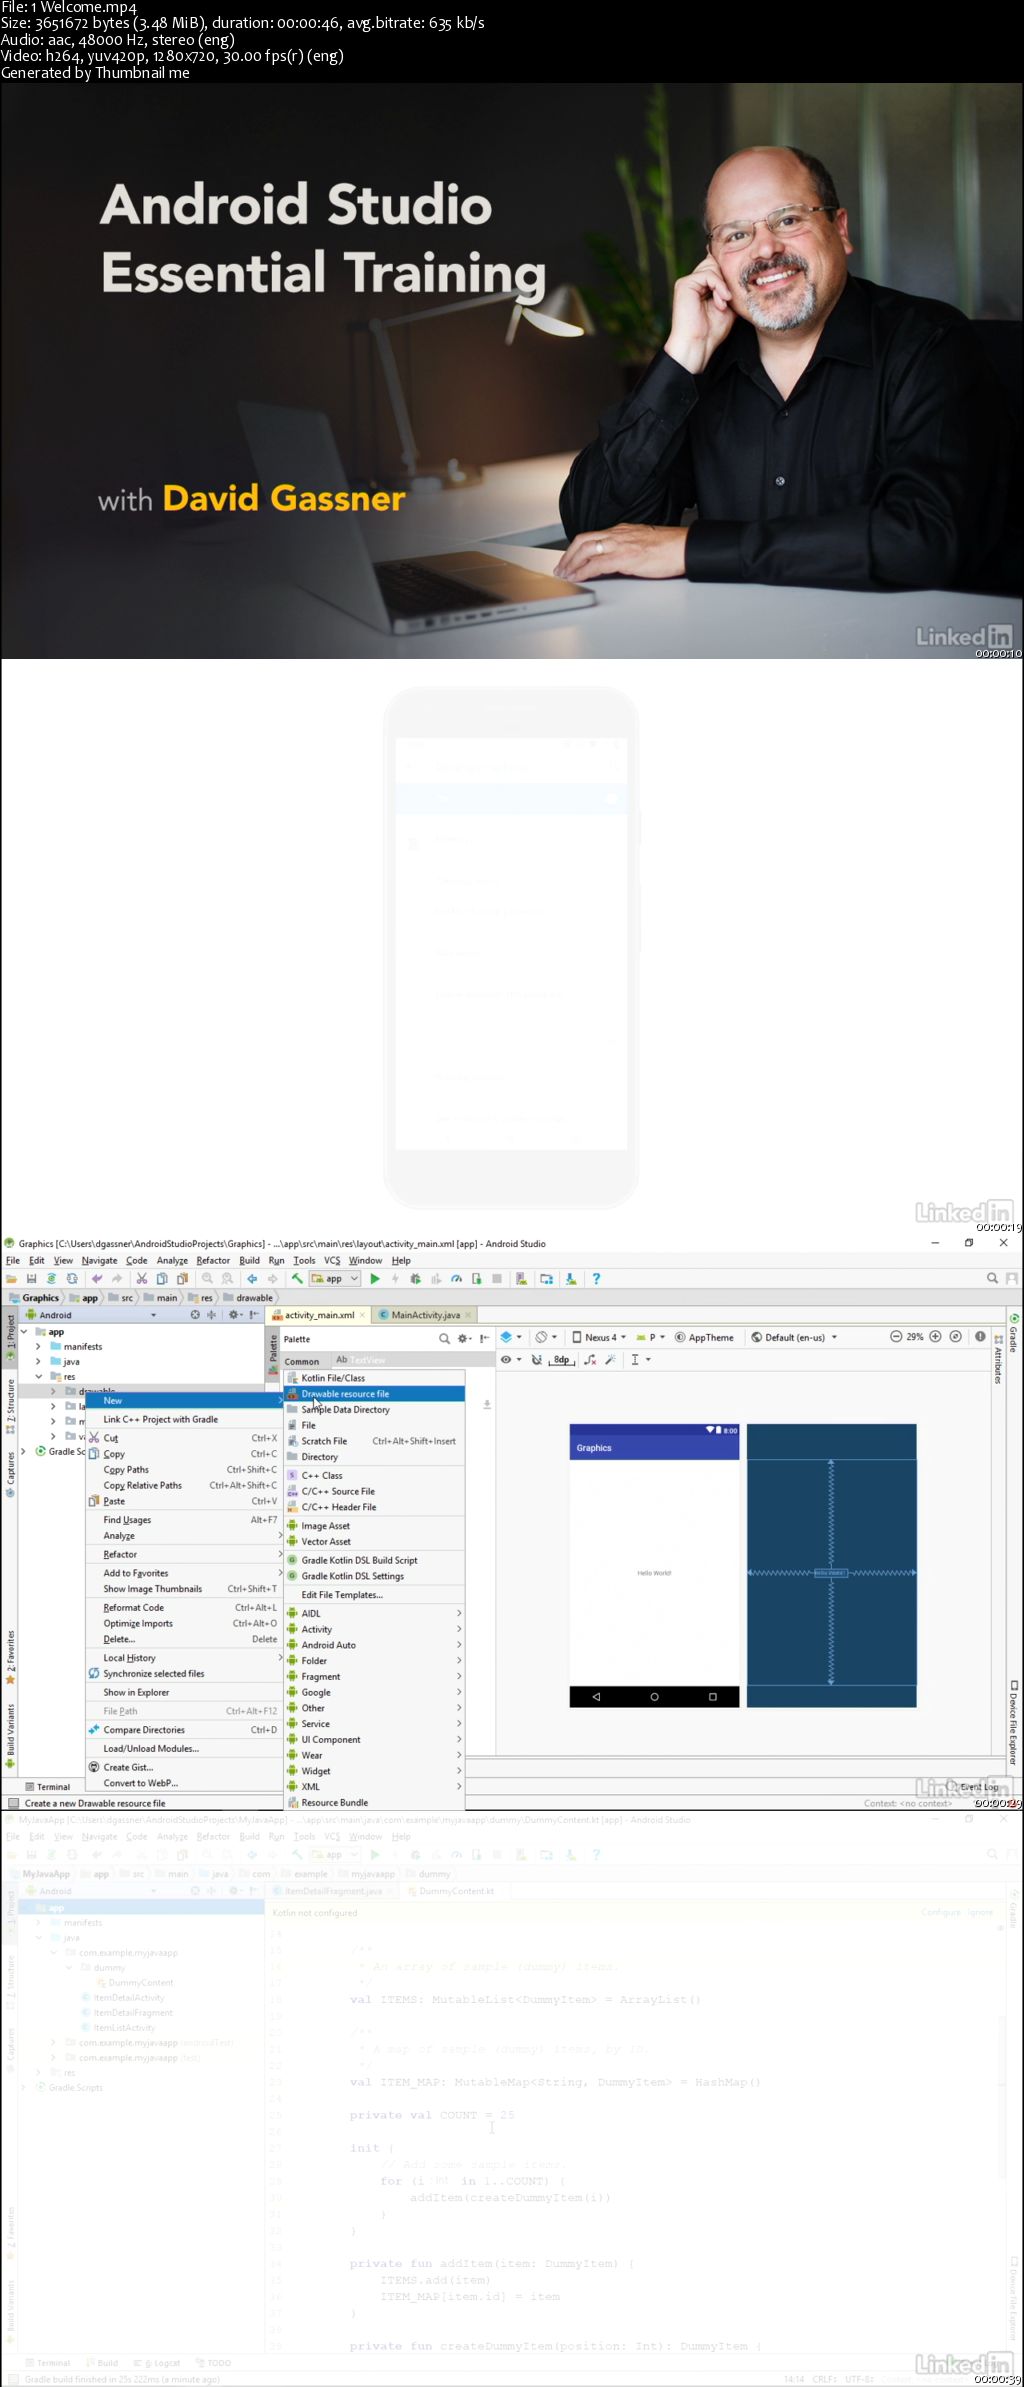Click the Infer Constraints magic wand icon
1024x2387 pixels.
[x=610, y=1359]
